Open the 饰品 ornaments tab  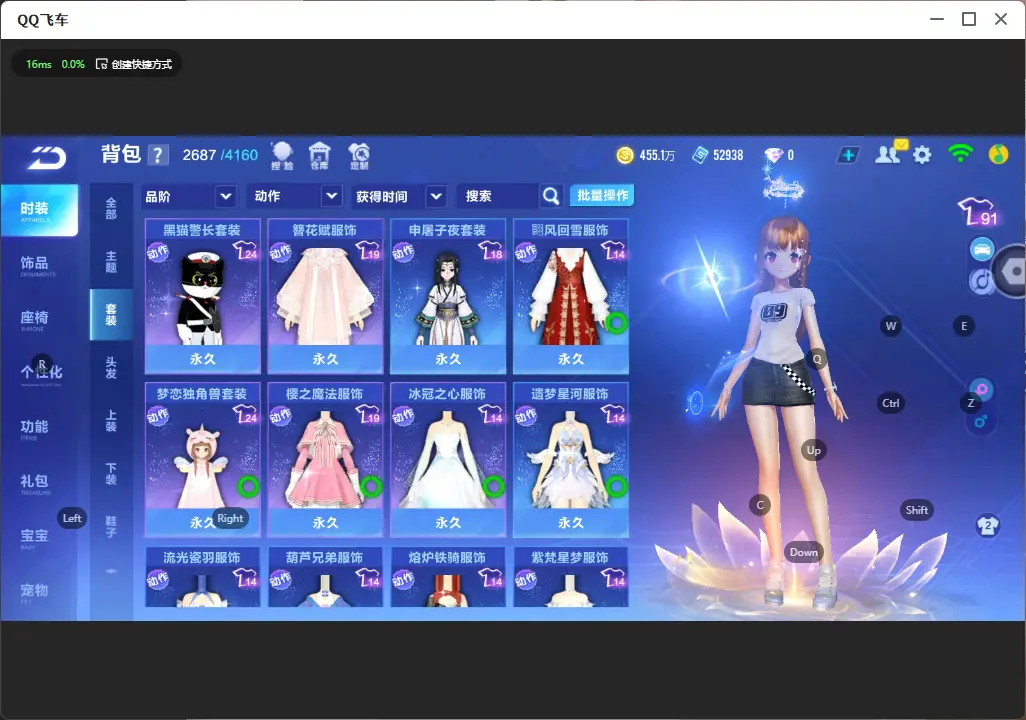click(35, 265)
